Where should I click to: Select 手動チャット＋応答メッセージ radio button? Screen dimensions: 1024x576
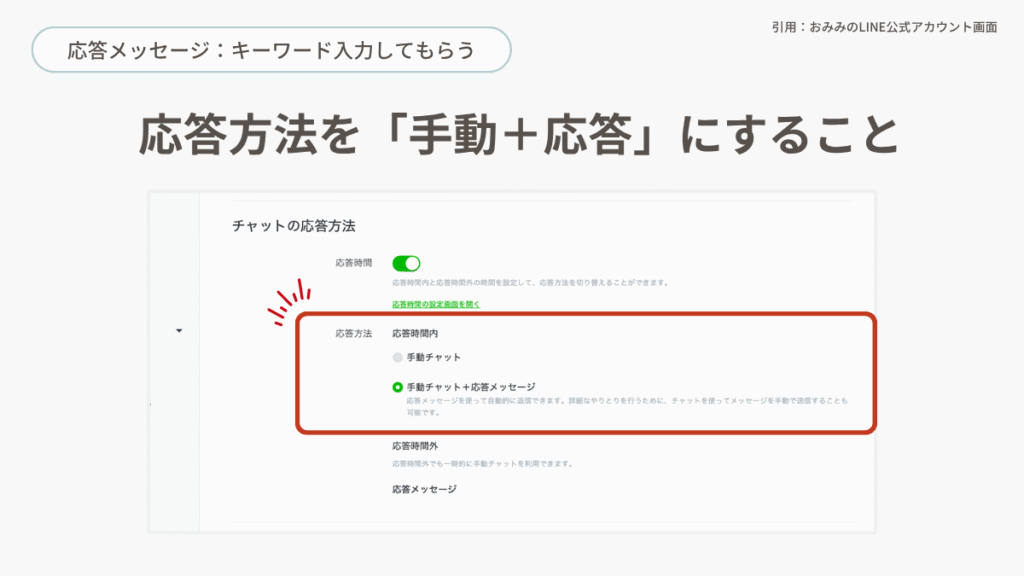point(397,386)
